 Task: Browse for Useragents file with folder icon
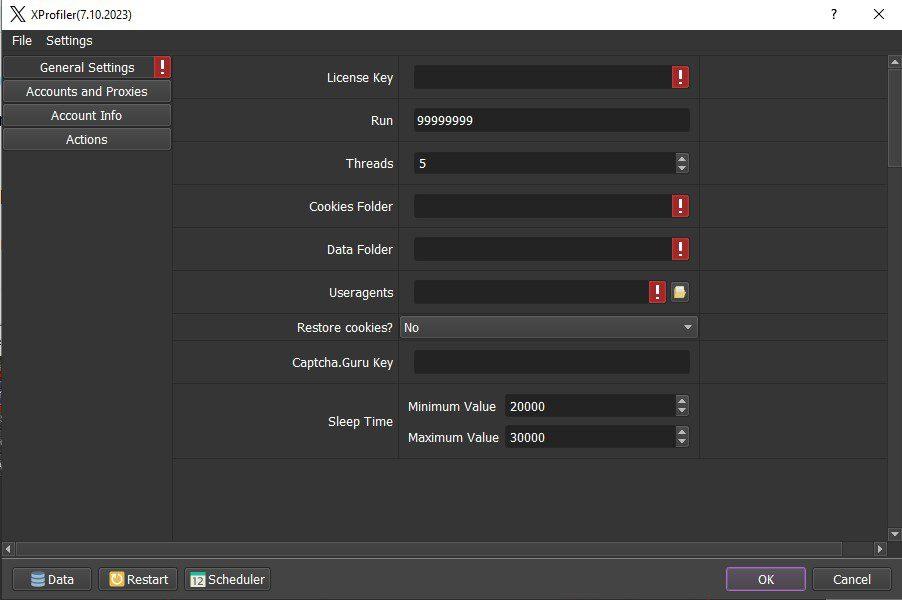pos(679,292)
